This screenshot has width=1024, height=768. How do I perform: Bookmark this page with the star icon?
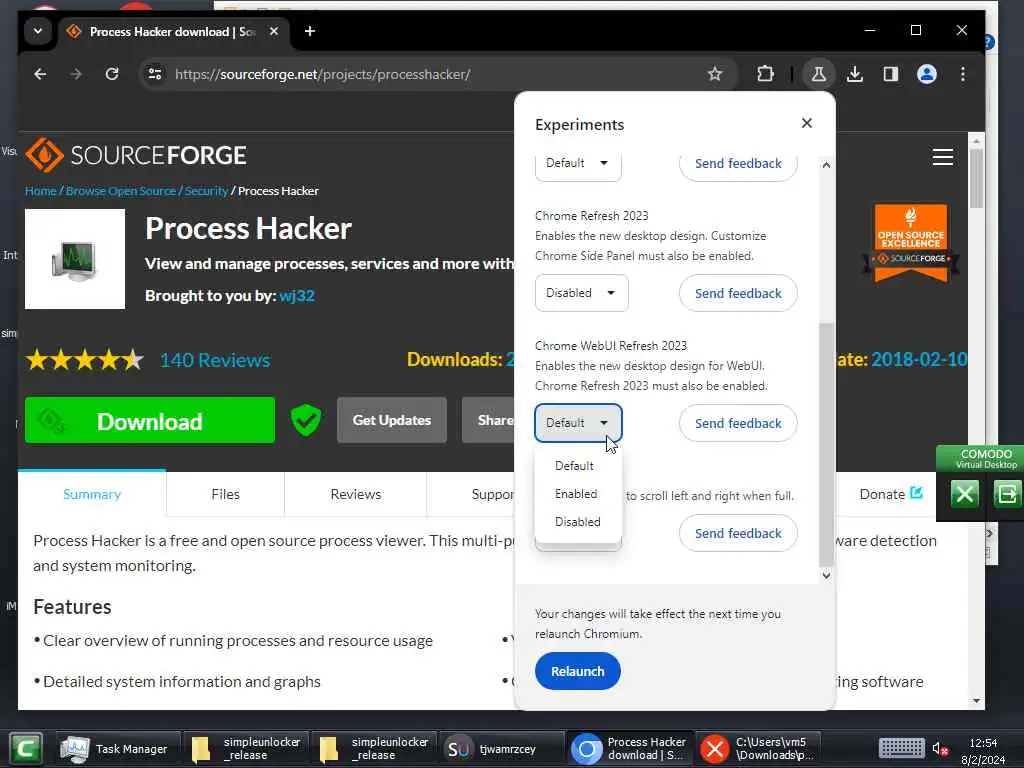(715, 74)
